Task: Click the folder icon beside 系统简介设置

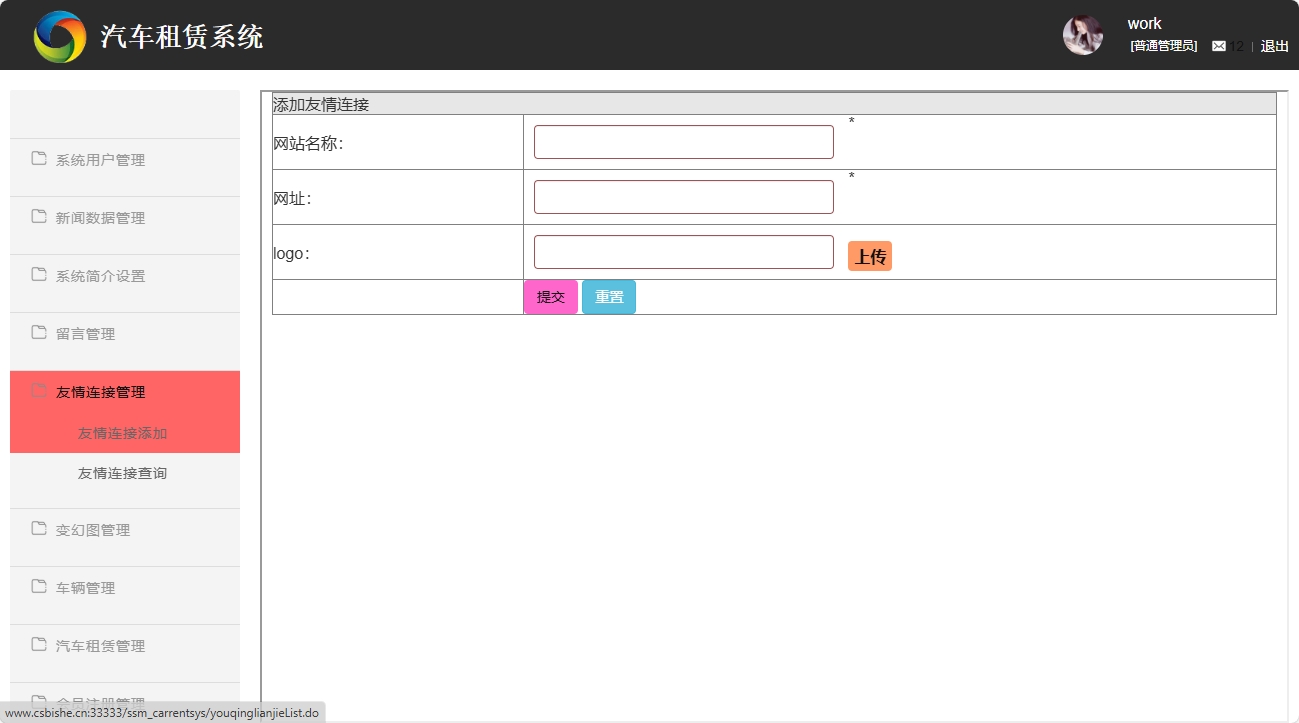Action: [x=39, y=274]
